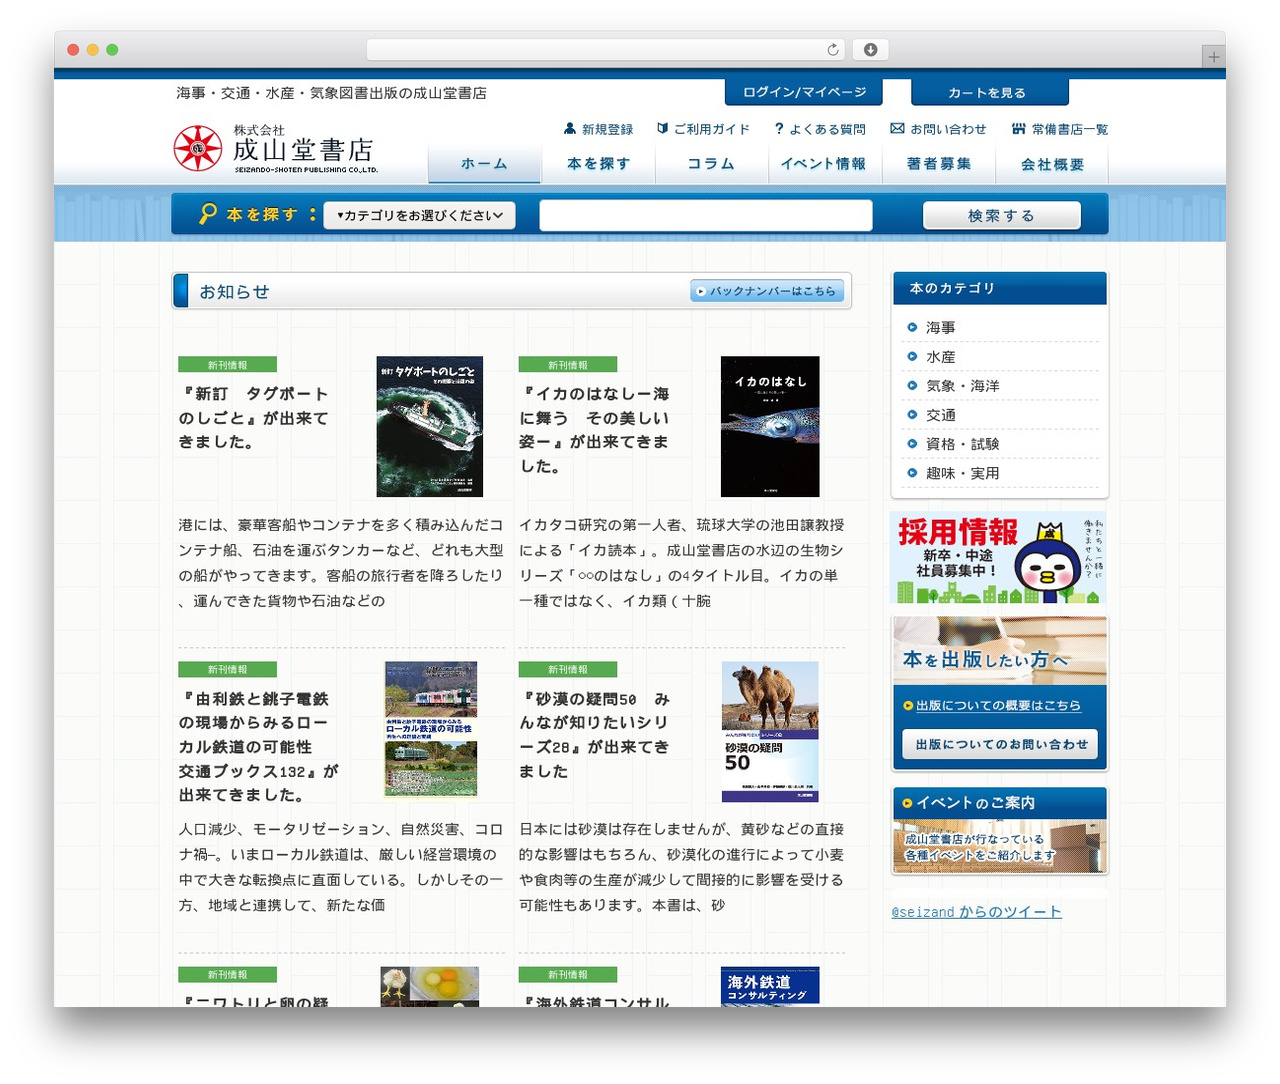The height and width of the screenshot is (1084, 1280).
Task: Select 資格・試験 category in sidebar
Action: 962,444
